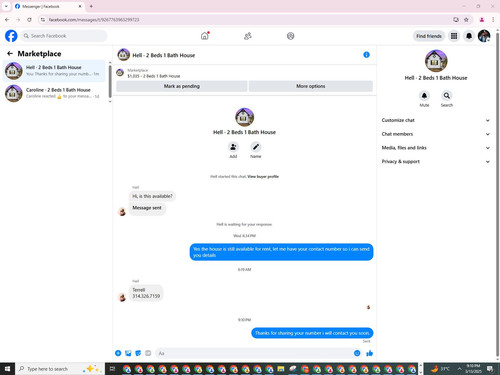Open the Groups icon in top navigation

290,36
